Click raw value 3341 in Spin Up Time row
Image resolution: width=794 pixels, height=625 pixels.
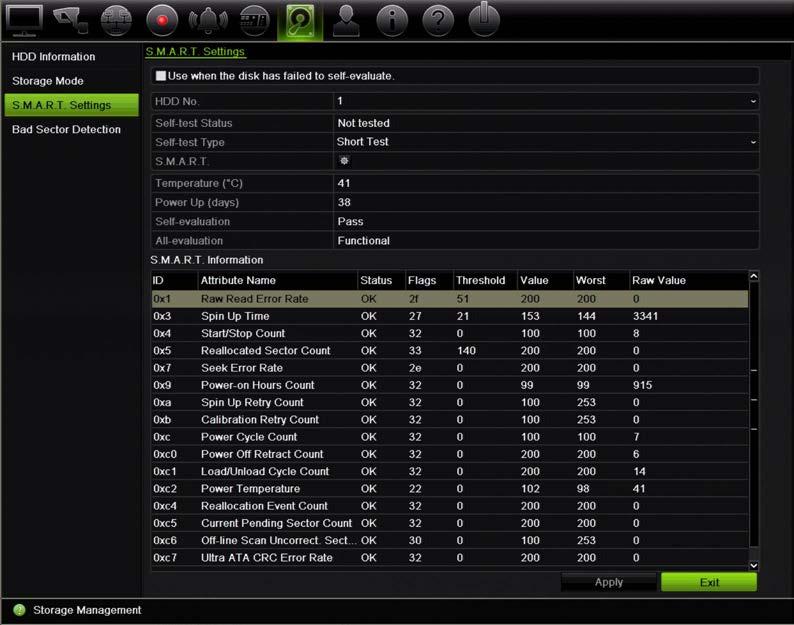(x=645, y=316)
